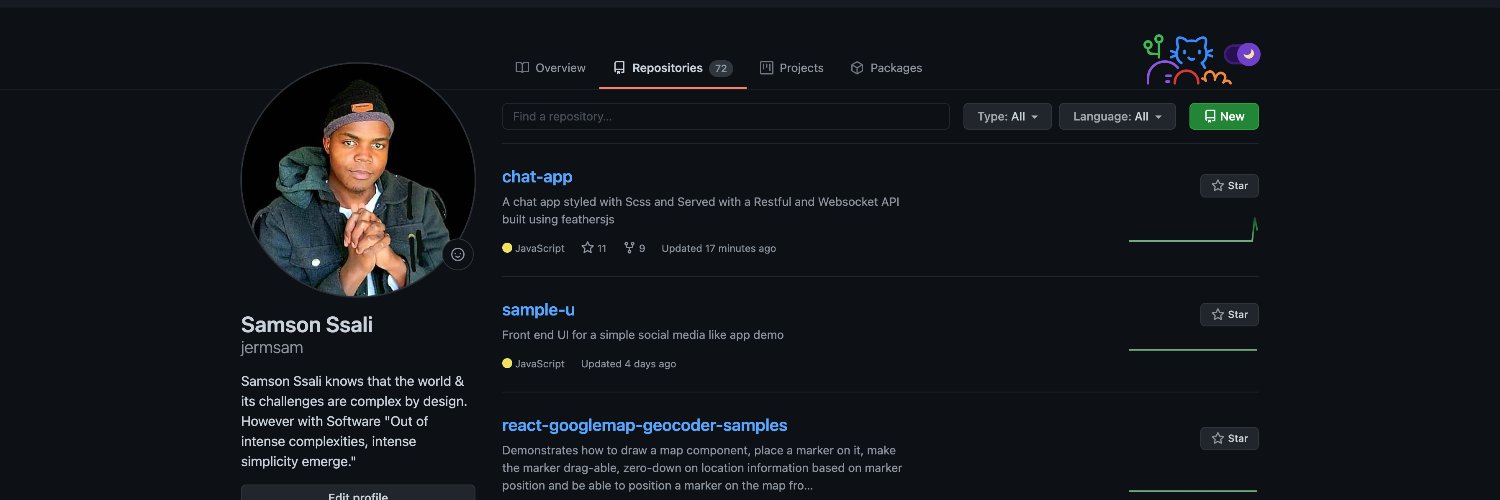The width and height of the screenshot is (1500, 500).
Task: Click the Projects board icon
Action: pyautogui.click(x=767, y=68)
